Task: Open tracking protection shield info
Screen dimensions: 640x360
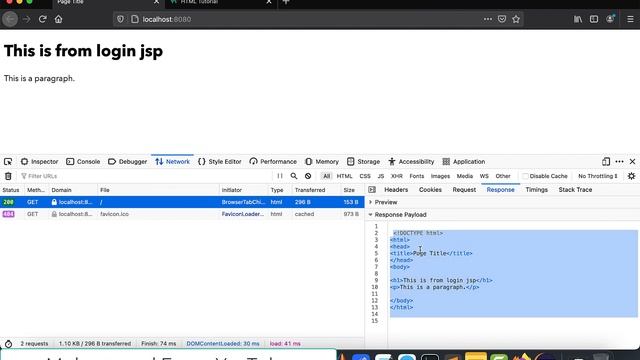Action: [x=120, y=19]
